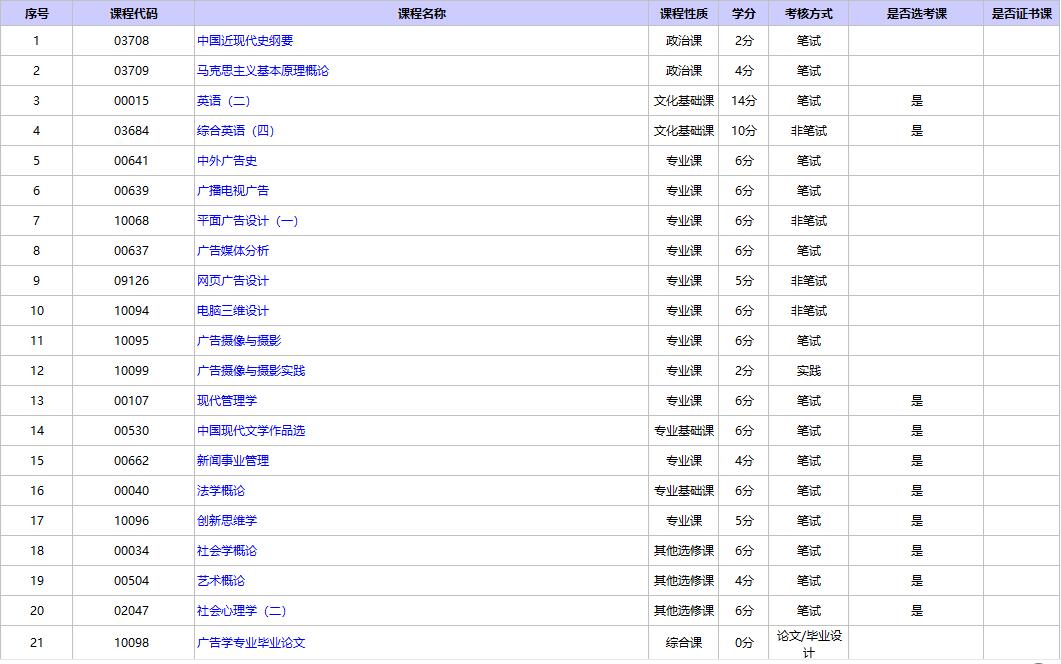Select the 现代管理学 course link
Image resolution: width=1061 pixels, height=664 pixels.
point(227,401)
